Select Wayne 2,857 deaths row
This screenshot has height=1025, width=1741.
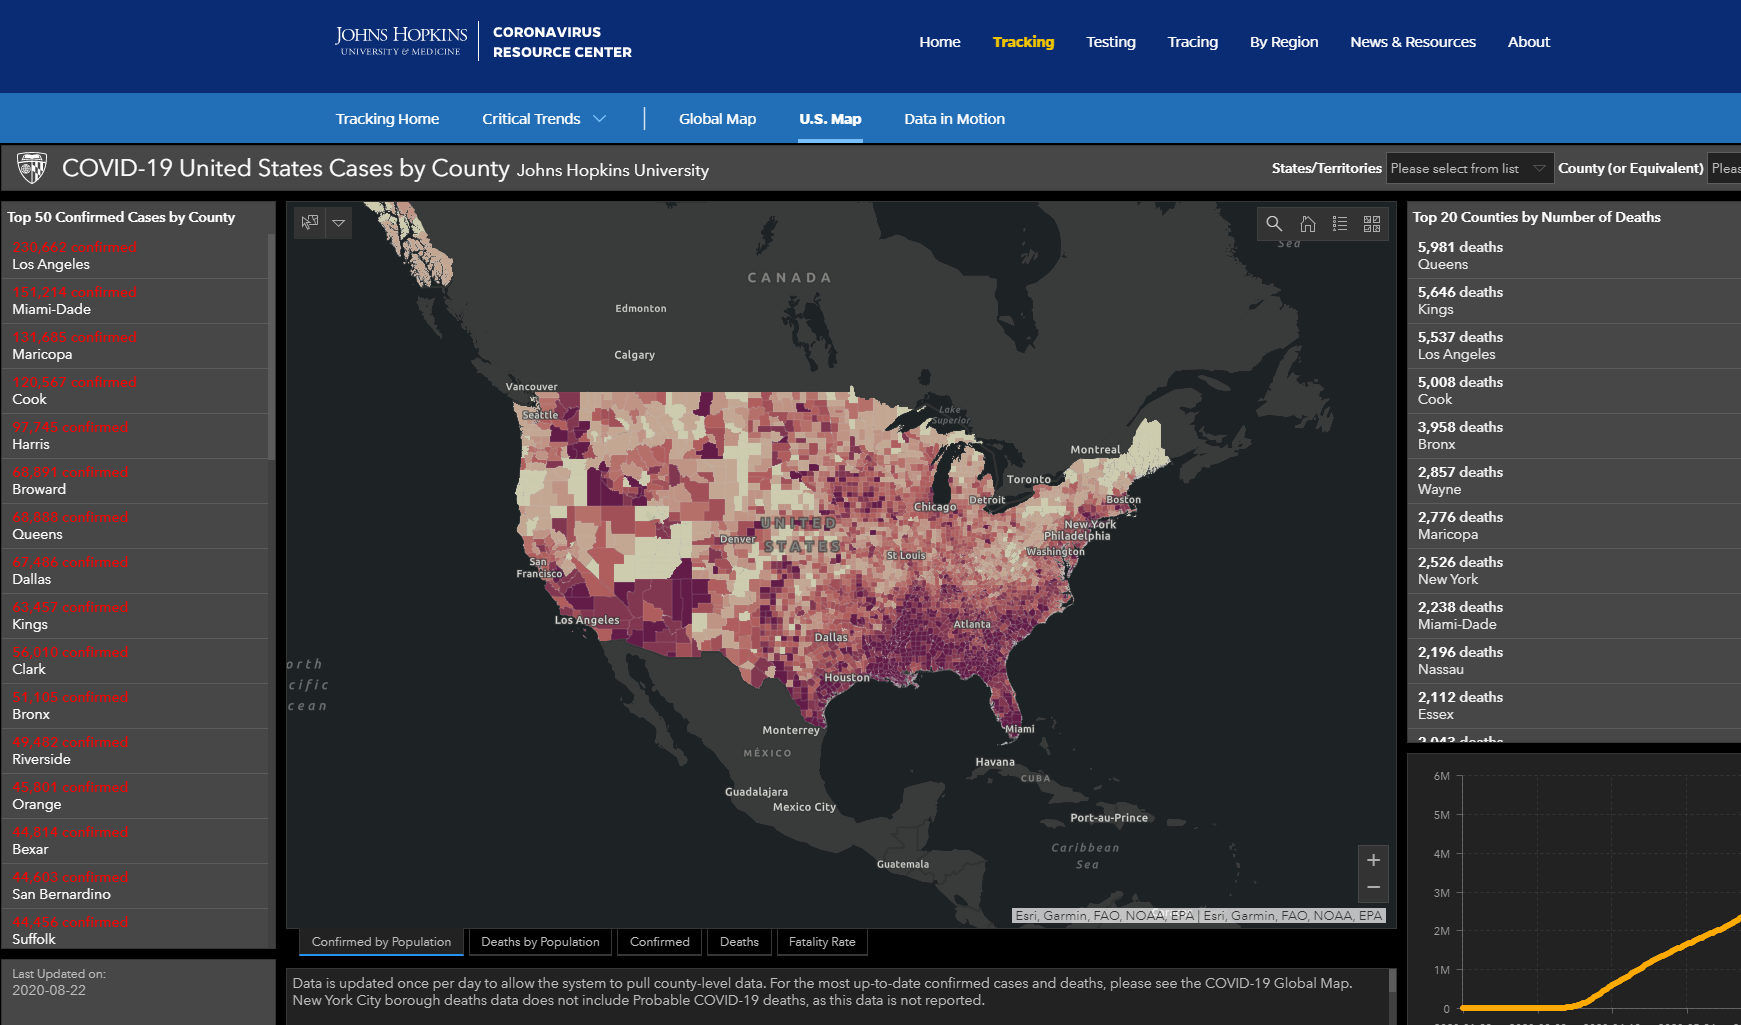[1574, 481]
